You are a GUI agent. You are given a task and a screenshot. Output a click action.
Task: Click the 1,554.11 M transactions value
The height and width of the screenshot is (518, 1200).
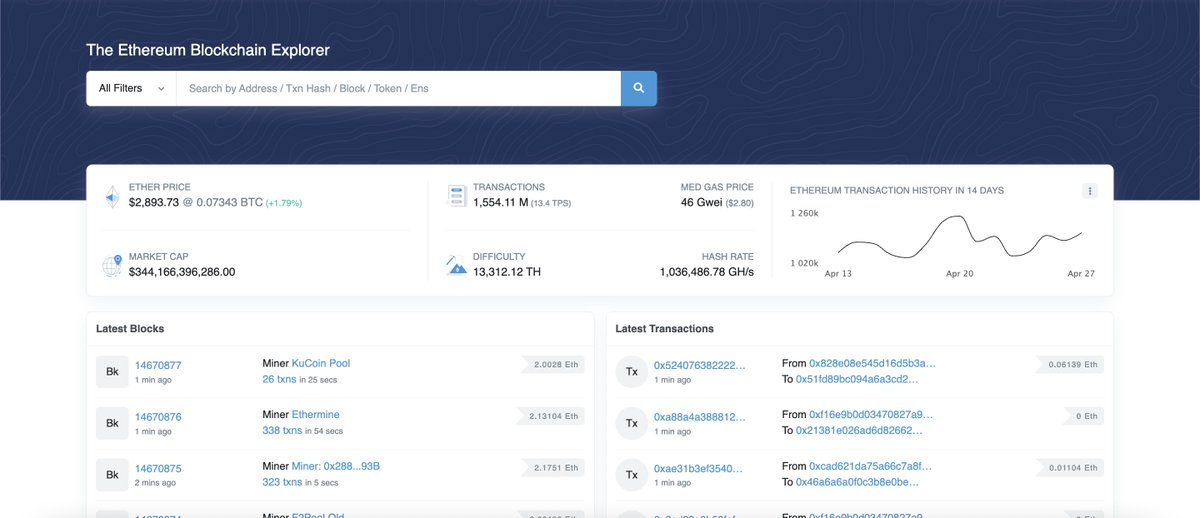coord(500,202)
